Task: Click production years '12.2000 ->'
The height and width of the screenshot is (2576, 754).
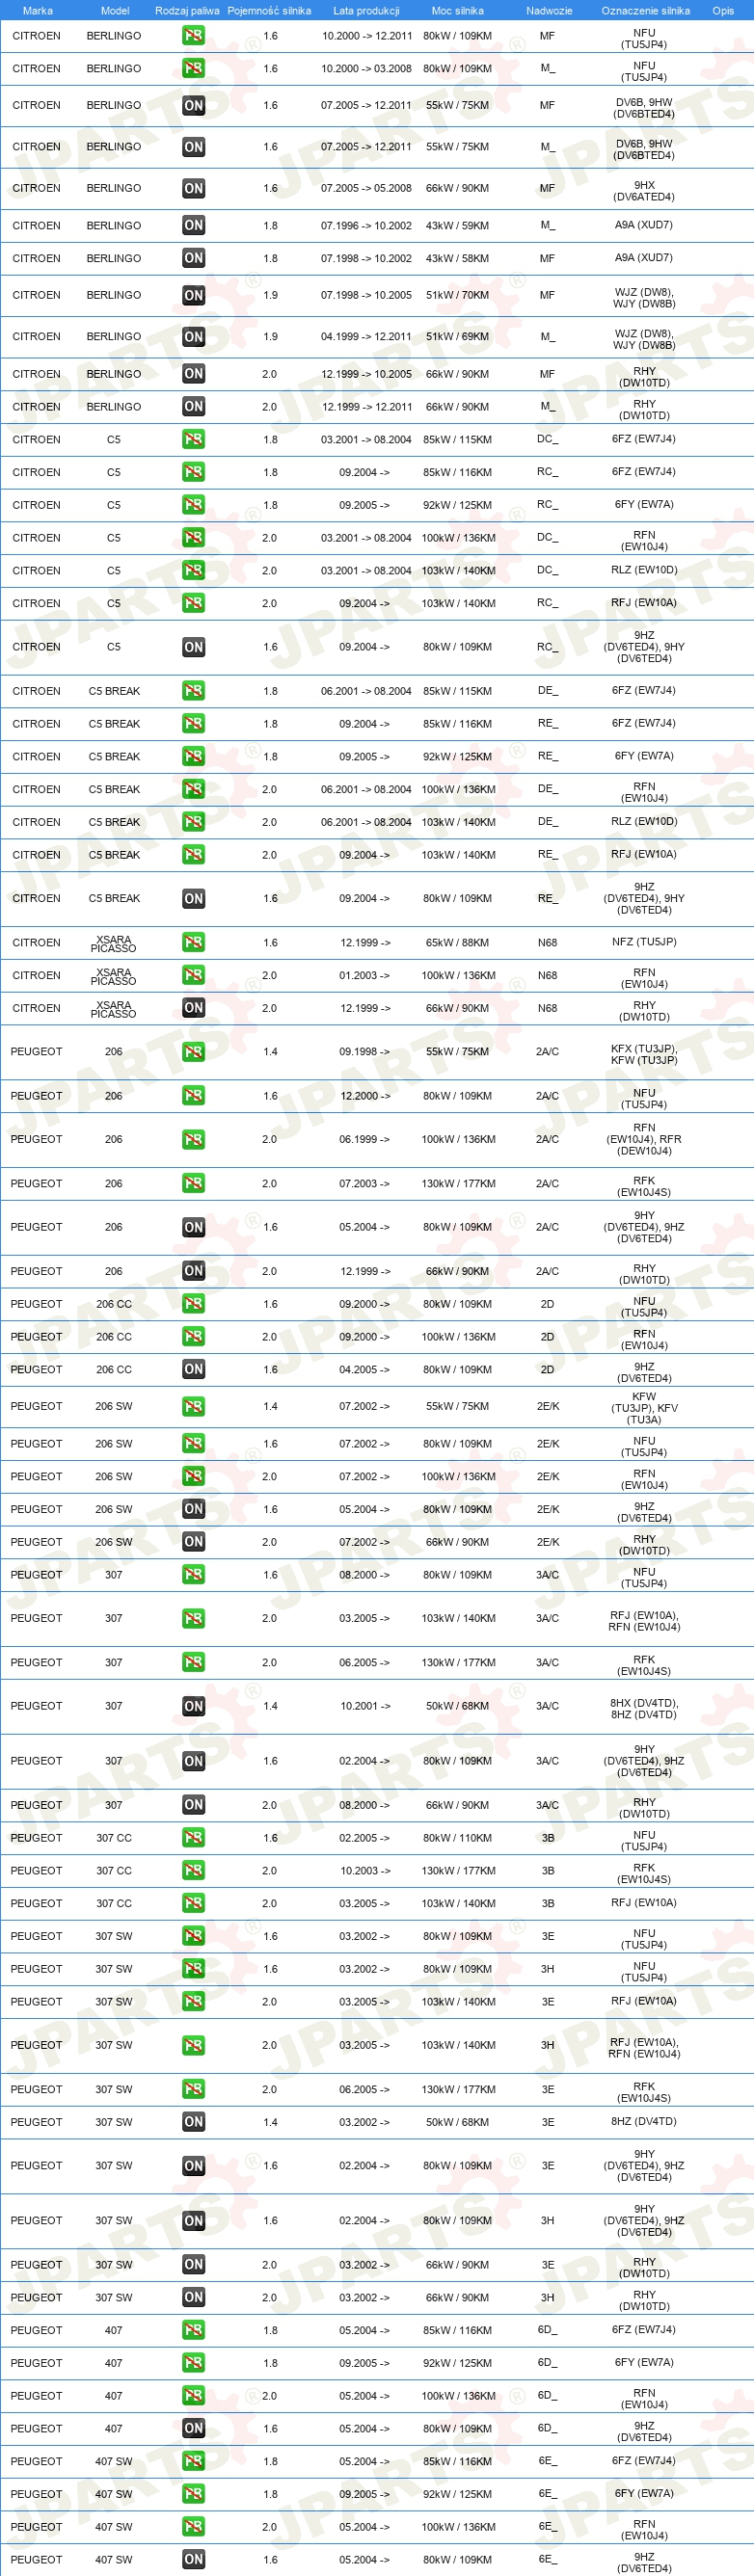Action: point(364,1096)
